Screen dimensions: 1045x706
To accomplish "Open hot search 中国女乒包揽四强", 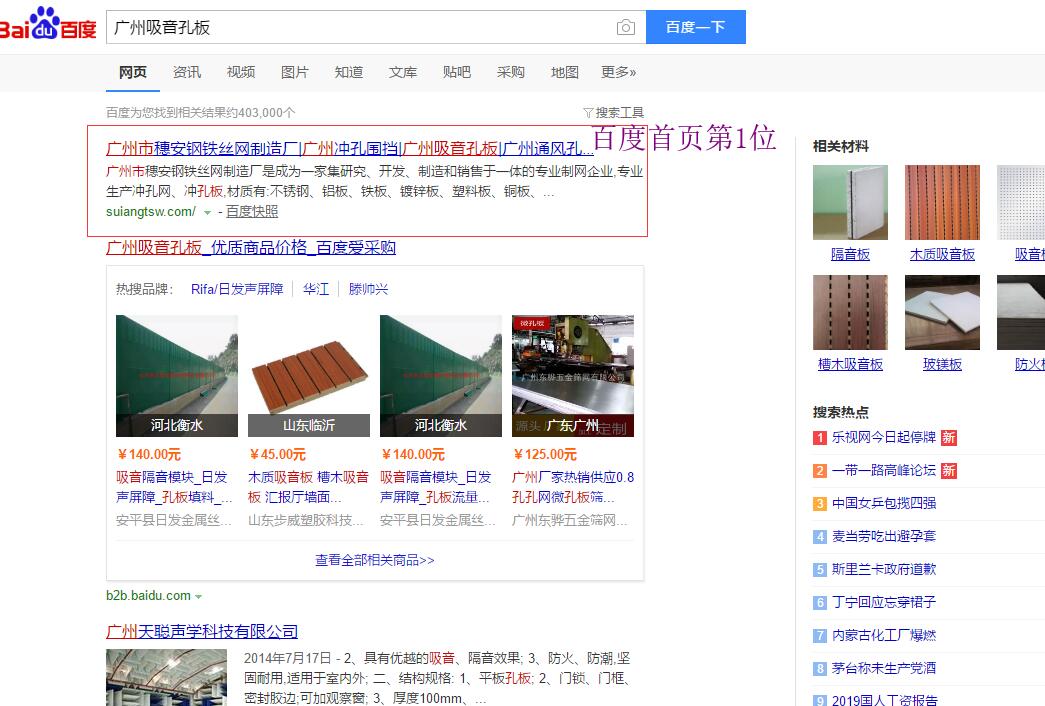I will point(884,503).
